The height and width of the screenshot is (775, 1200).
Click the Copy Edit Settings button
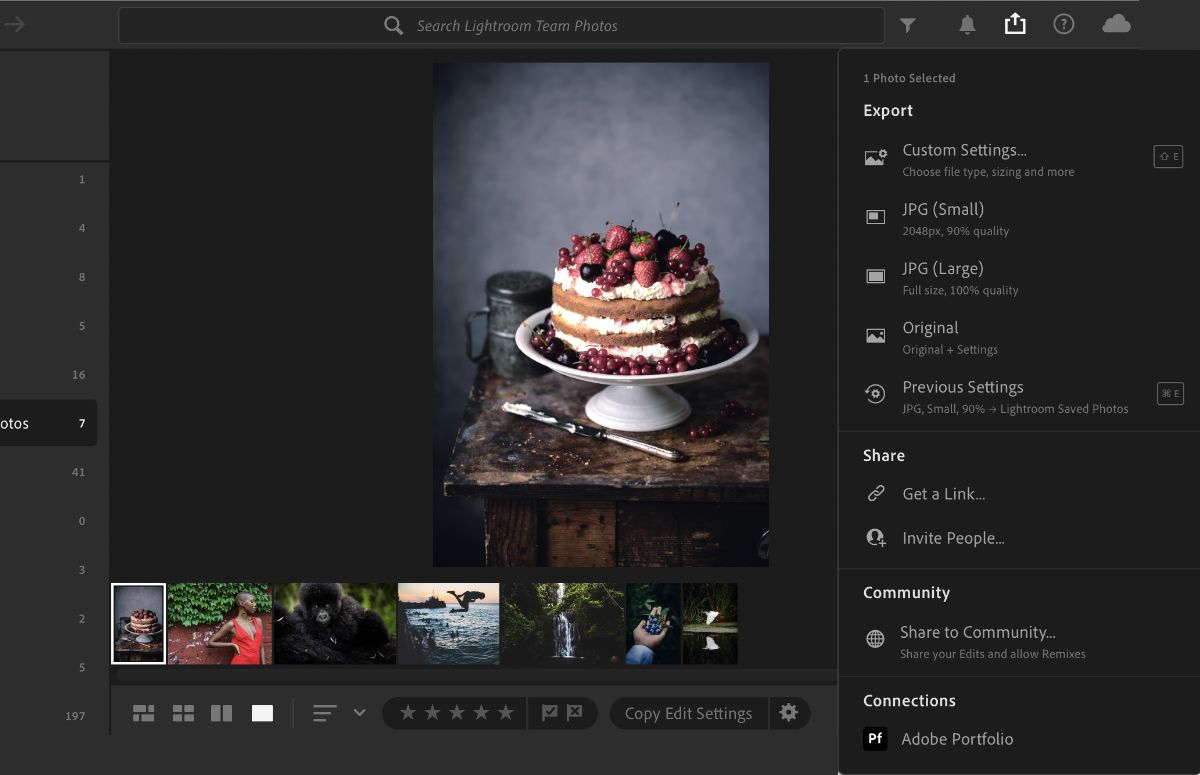pos(687,713)
